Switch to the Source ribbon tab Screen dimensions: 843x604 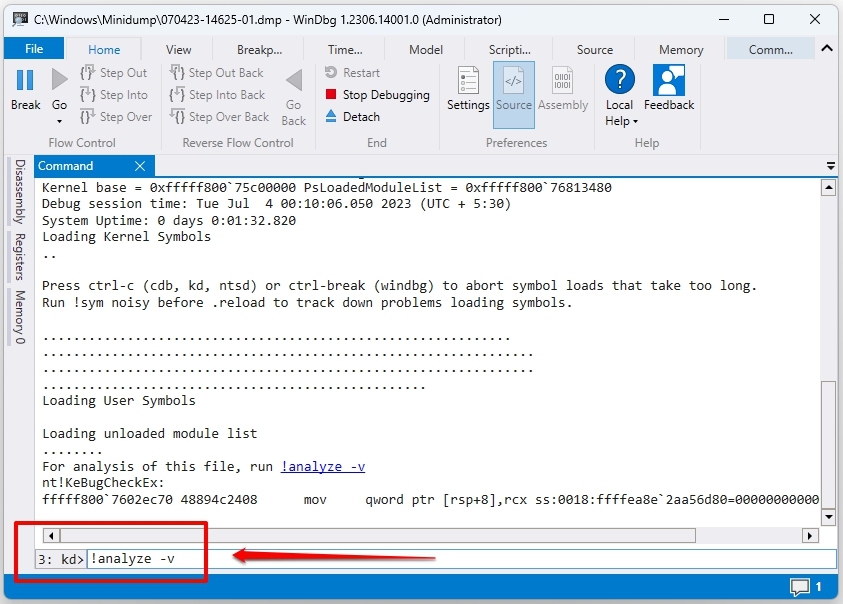click(x=595, y=49)
